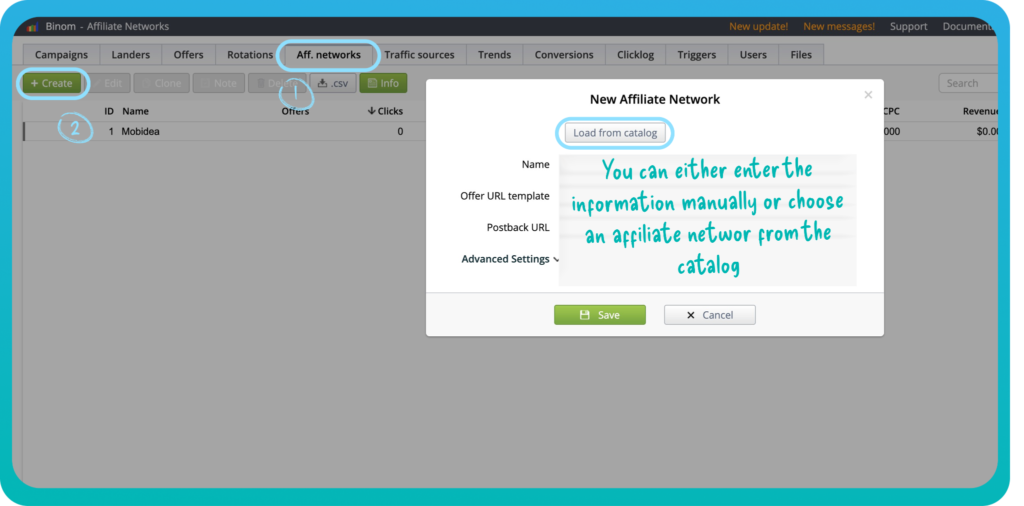The image size is (1024, 506).
Task: Open the New update! notice
Action: tap(758, 27)
